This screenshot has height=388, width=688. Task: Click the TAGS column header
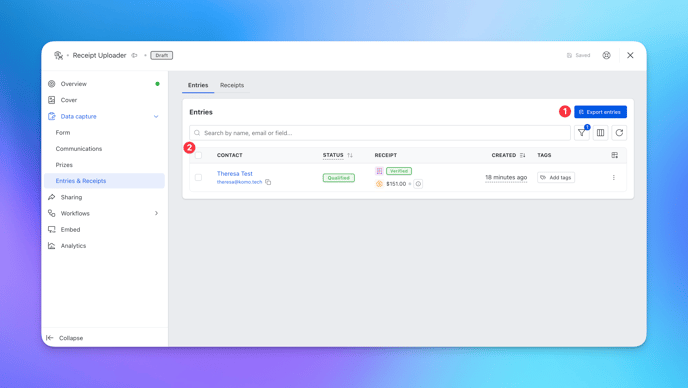544,155
